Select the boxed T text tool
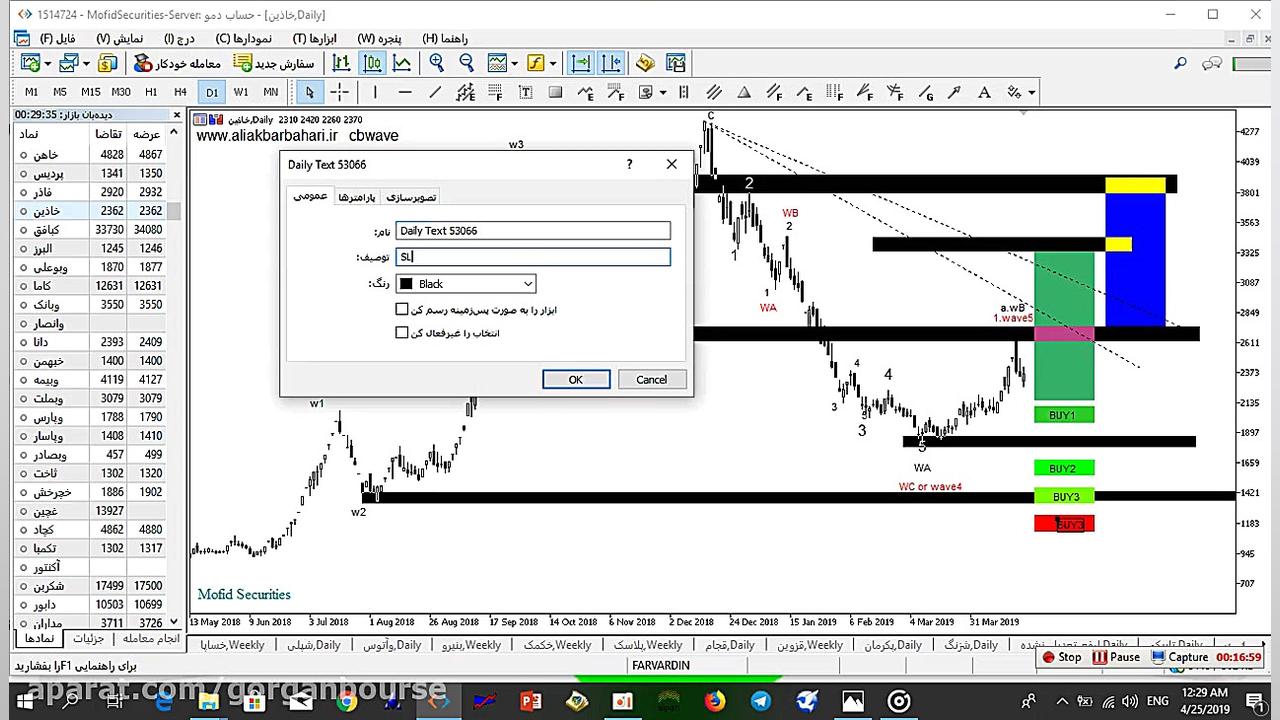The image size is (1280, 720). coord(526,92)
